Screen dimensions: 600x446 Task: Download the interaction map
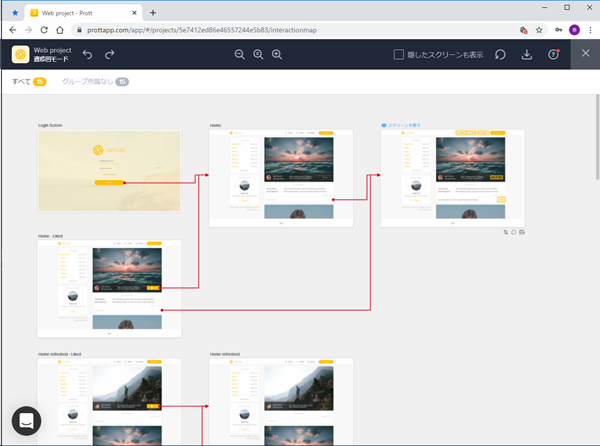coord(527,54)
